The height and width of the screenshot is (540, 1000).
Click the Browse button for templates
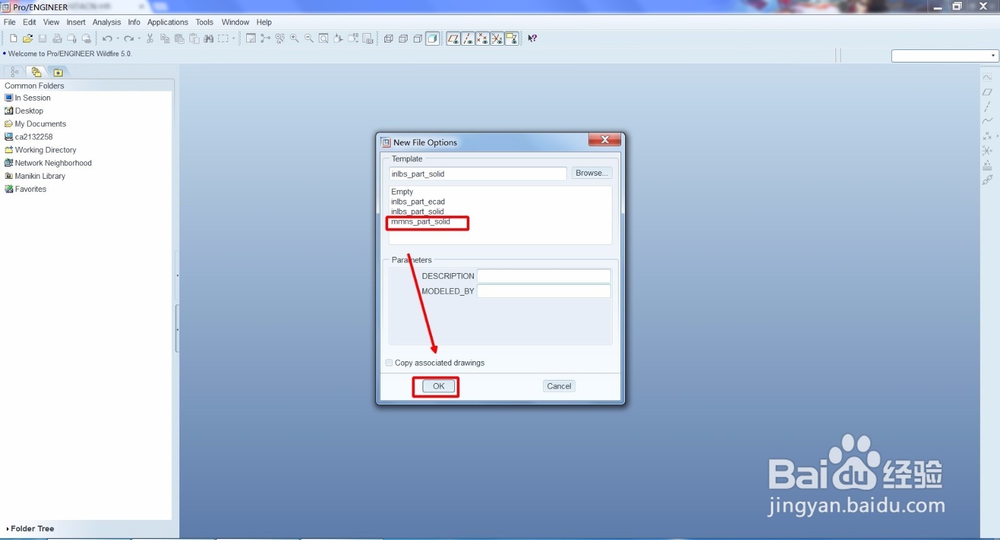(591, 173)
